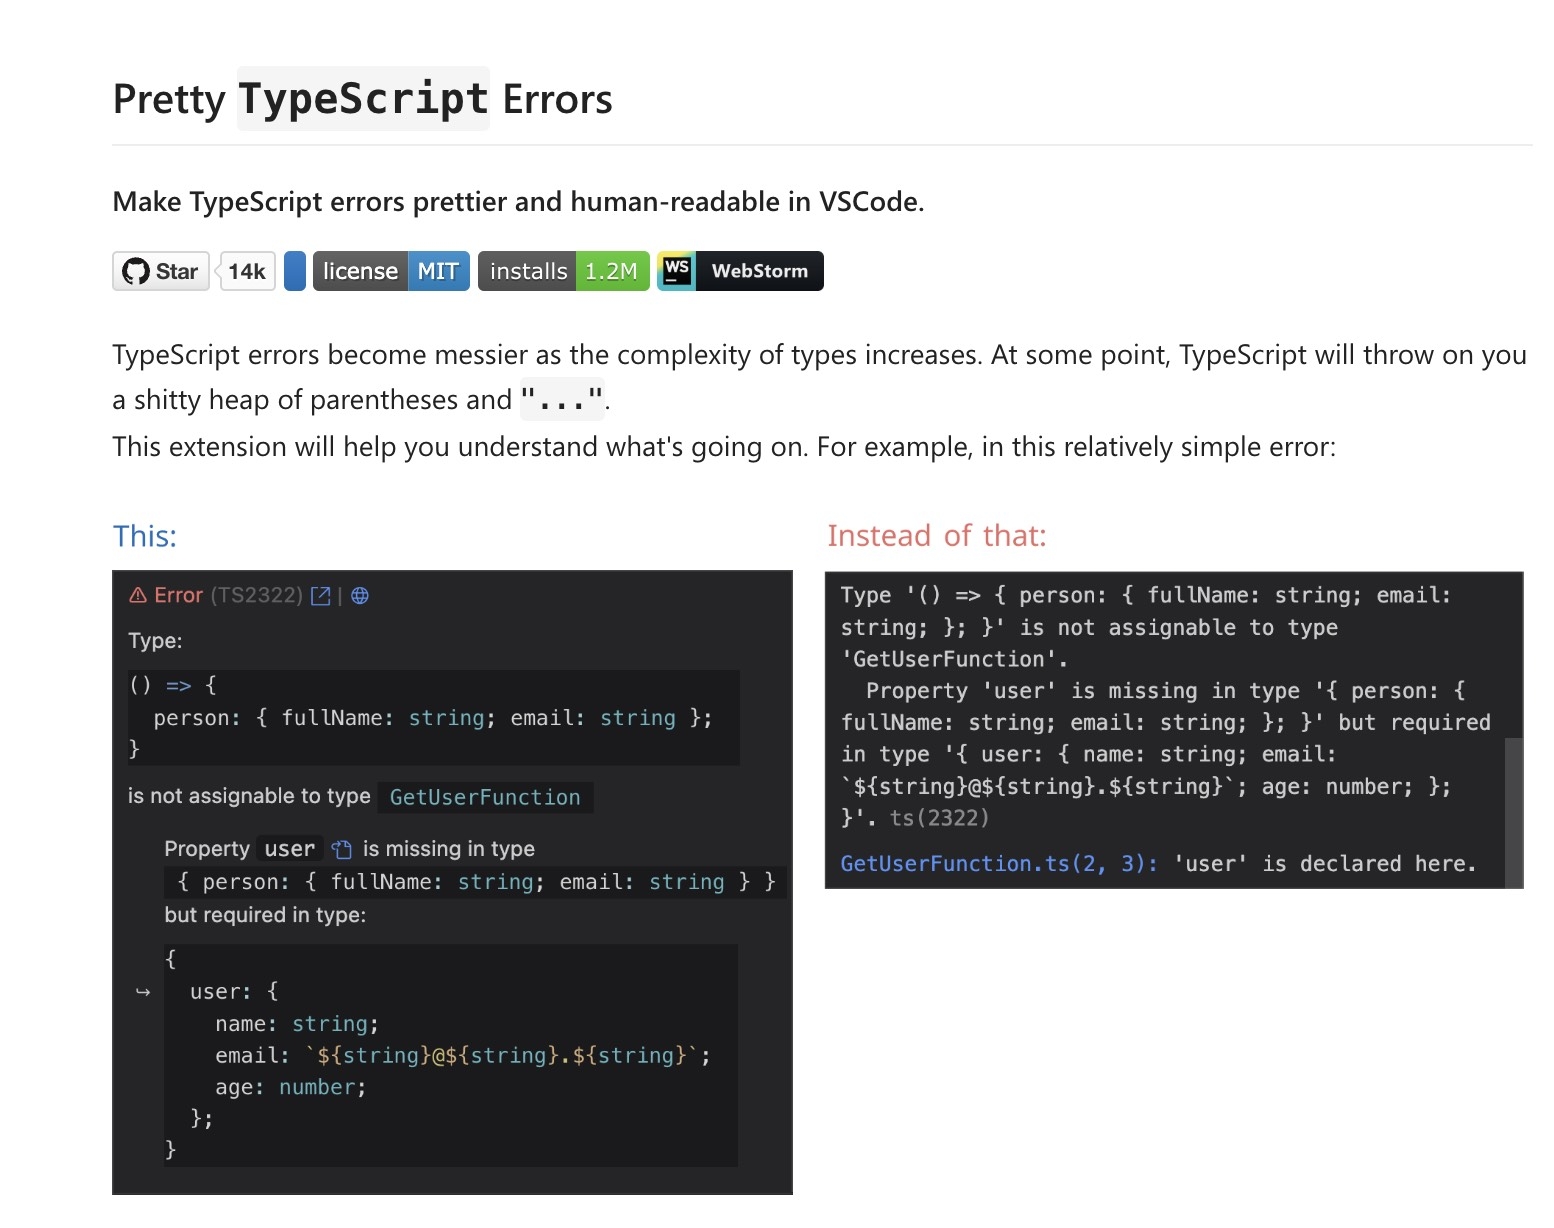Click the 'name: string;' code line
This screenshot has height=1228, width=1554.
(297, 1024)
